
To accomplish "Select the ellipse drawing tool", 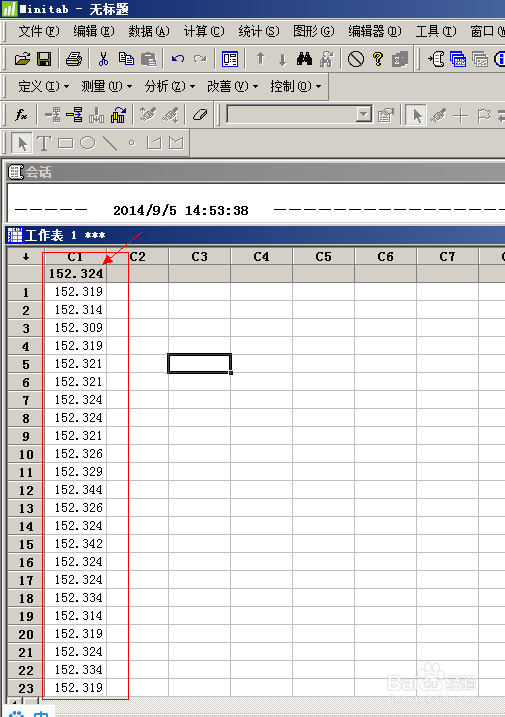I will [x=88, y=143].
